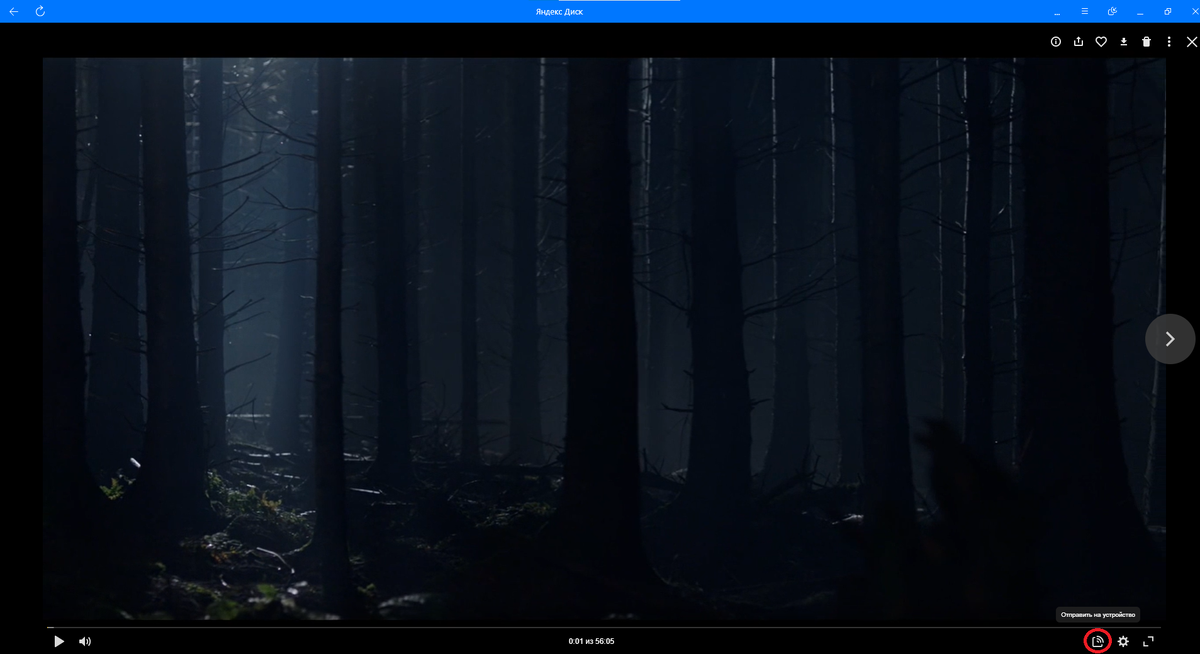Image resolution: width=1200 pixels, height=654 pixels.
Task: Close the video viewer with X
Action: (1191, 42)
